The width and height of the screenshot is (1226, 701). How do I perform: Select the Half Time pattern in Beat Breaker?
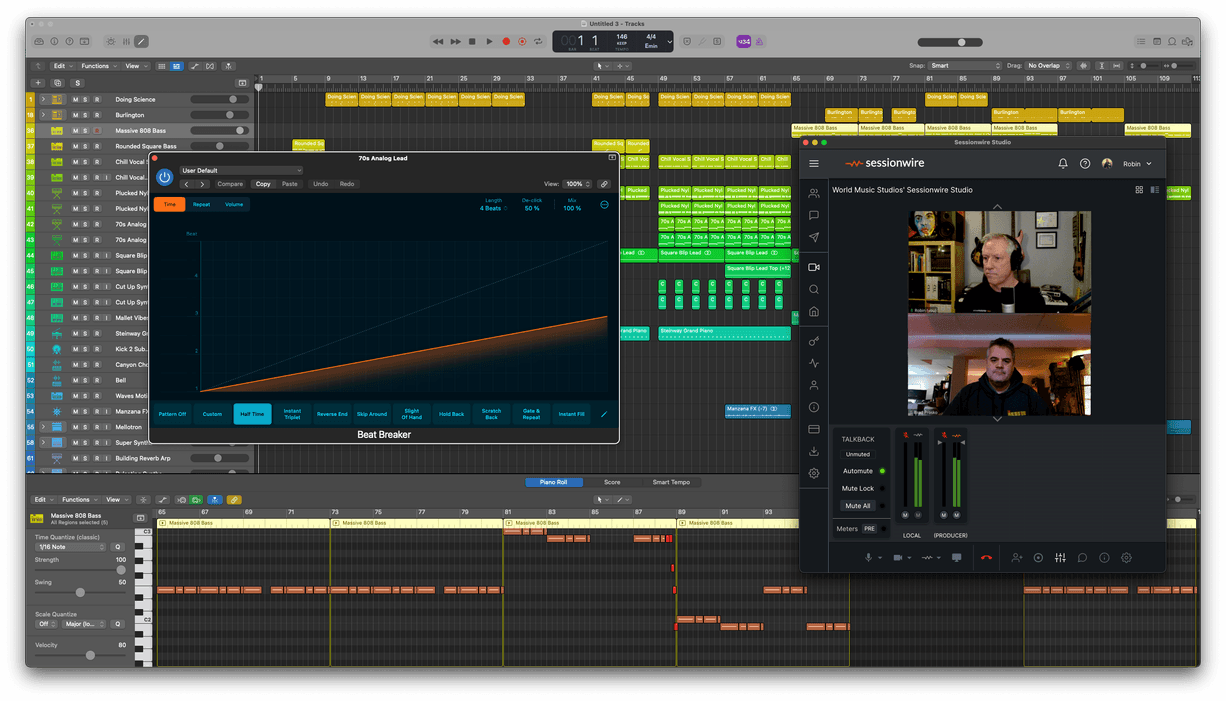252,413
